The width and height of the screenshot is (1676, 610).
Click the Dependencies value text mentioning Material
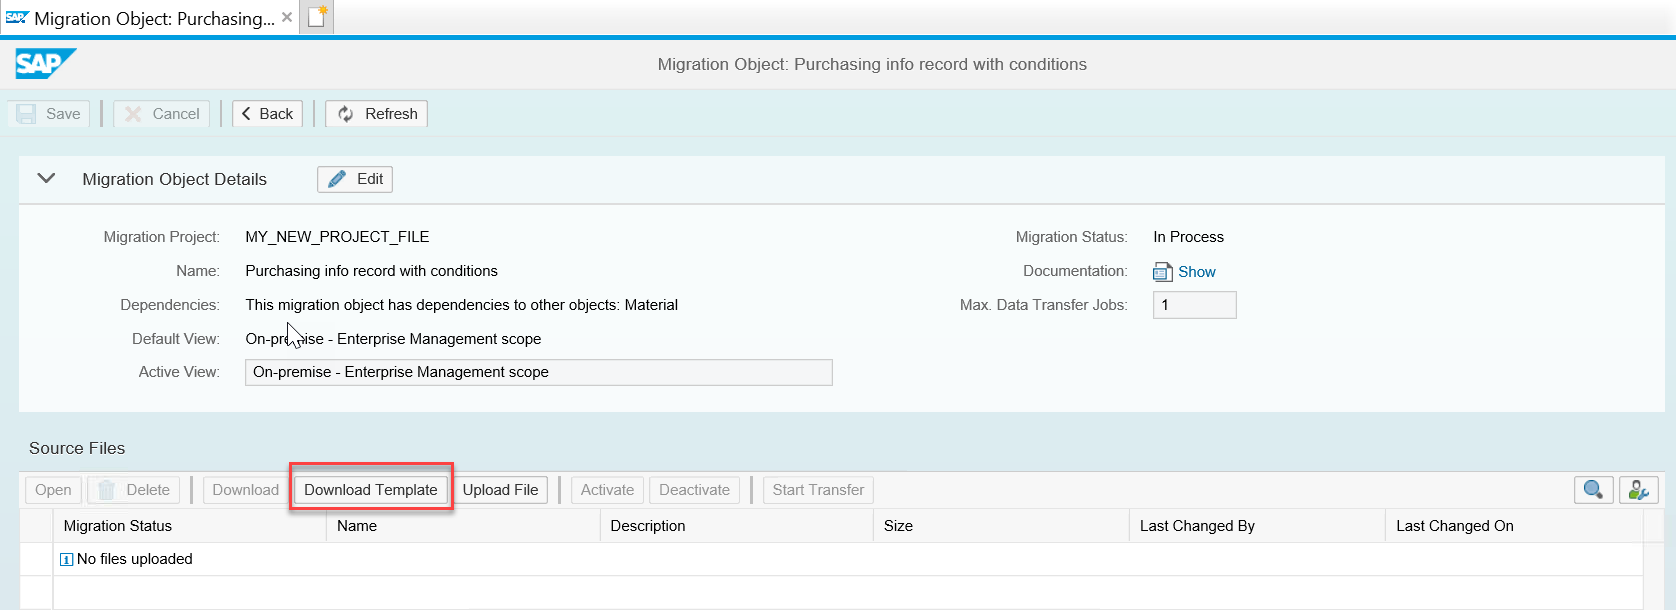coord(462,305)
